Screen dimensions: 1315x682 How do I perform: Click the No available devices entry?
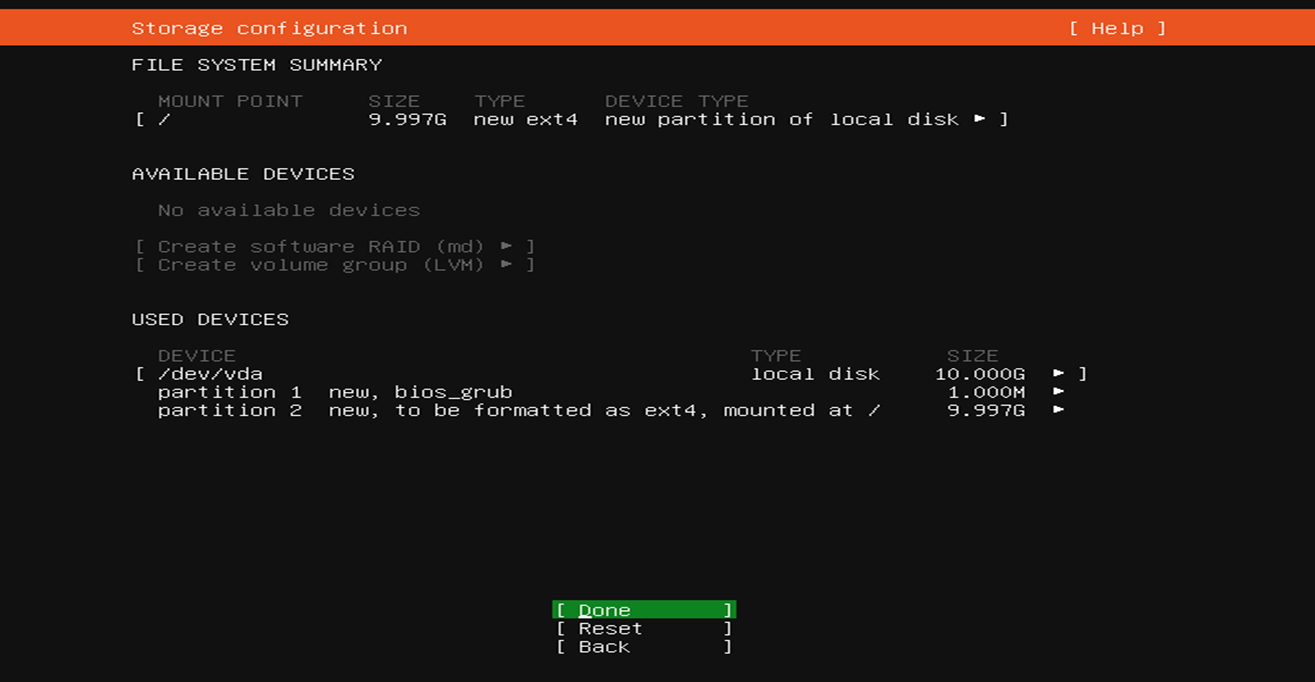287,209
